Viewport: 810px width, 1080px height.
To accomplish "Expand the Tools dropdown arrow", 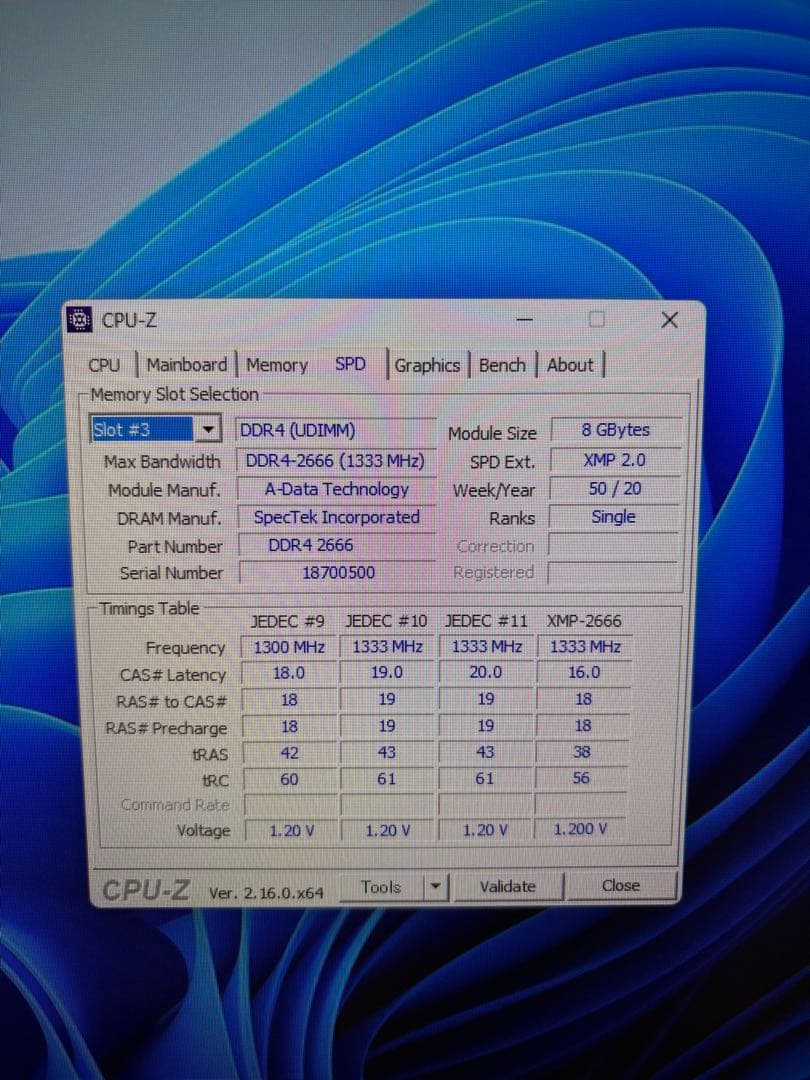I will 434,886.
